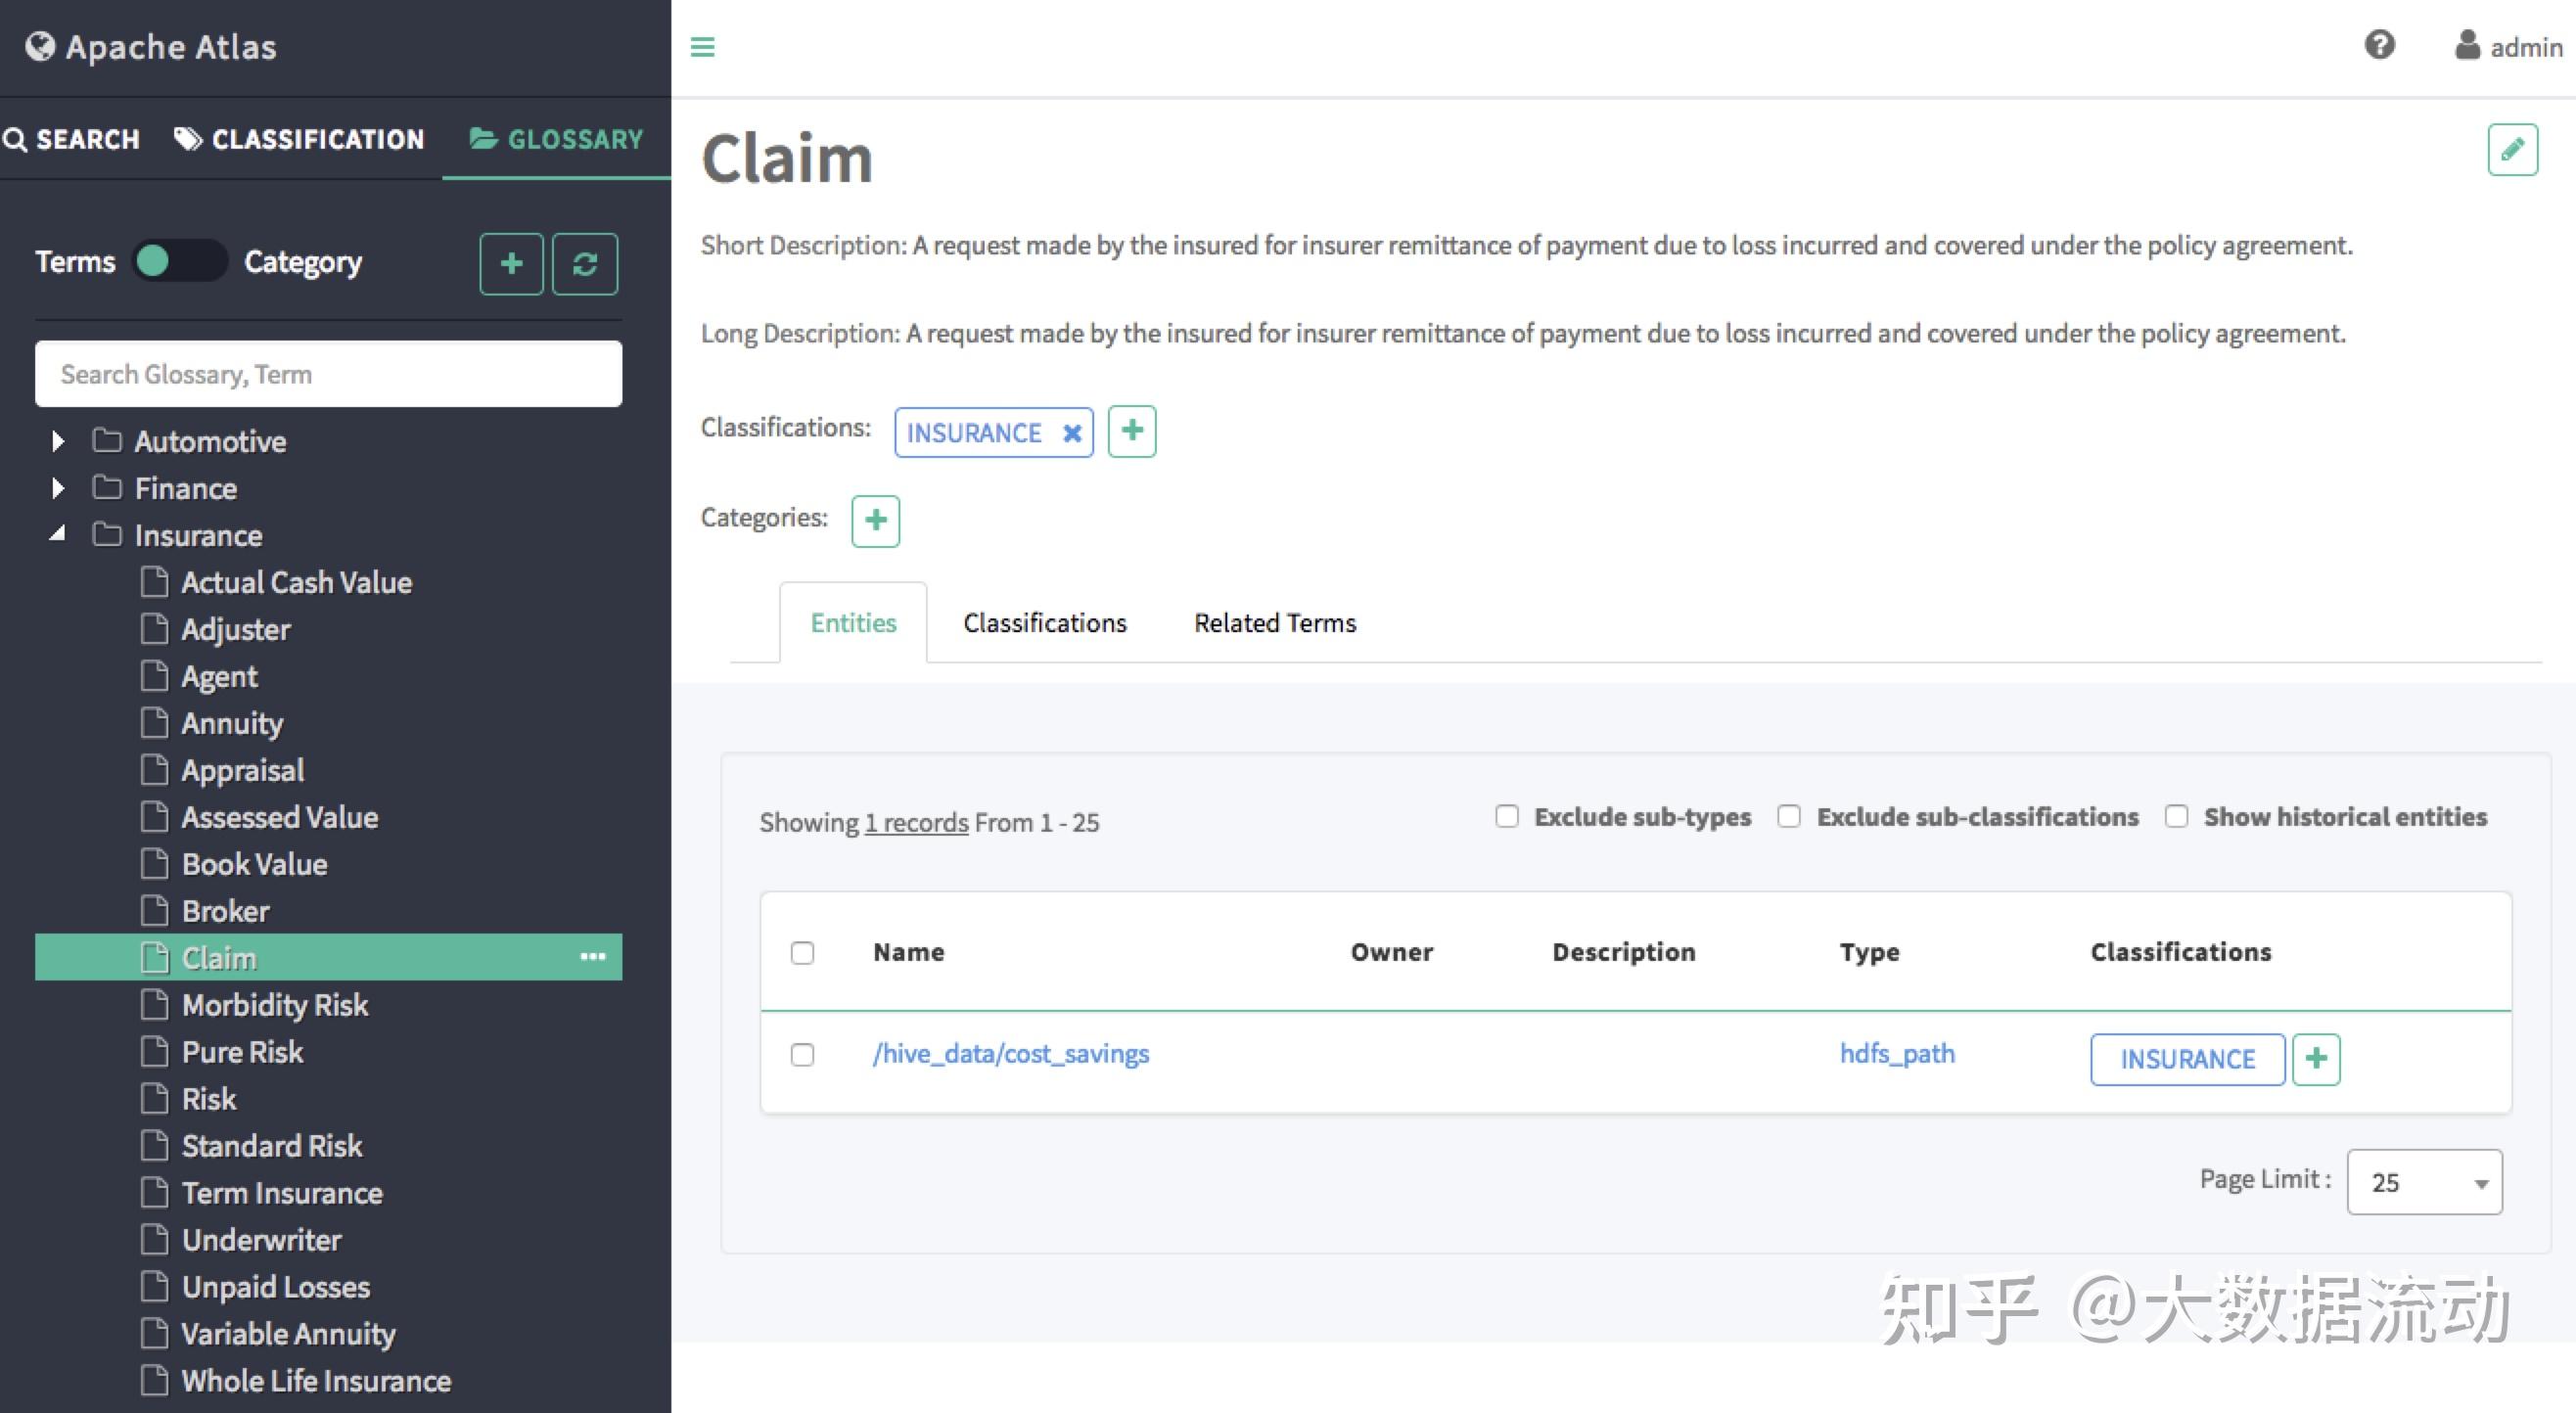Open the edit pencil icon for Claim
This screenshot has height=1413, width=2576.
tap(2513, 148)
